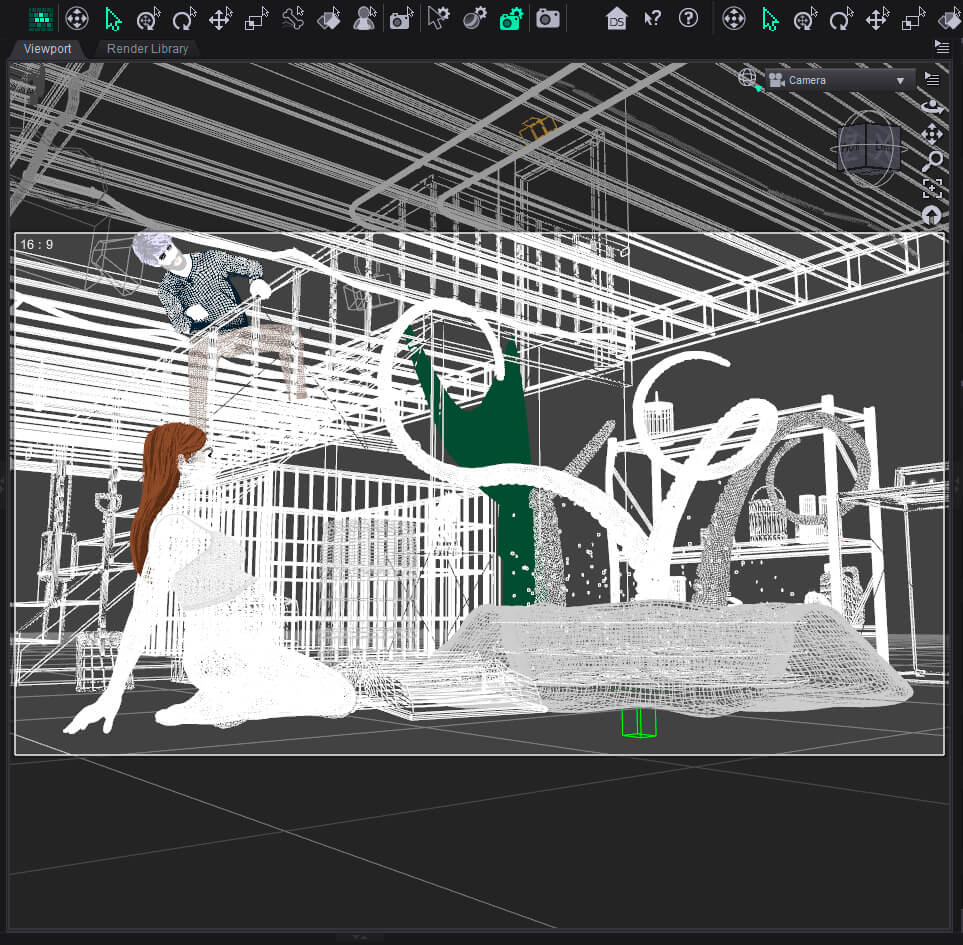963x945 pixels.
Task: Open Help via the circled question mark
Action: click(688, 18)
